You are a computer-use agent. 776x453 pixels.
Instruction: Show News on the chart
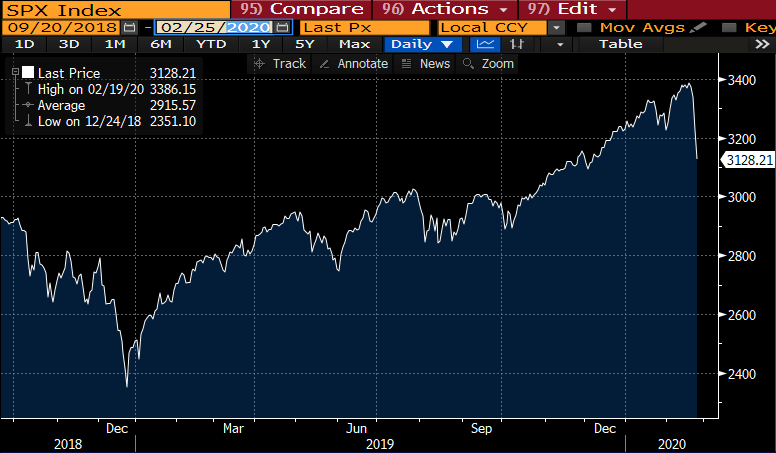[426, 63]
